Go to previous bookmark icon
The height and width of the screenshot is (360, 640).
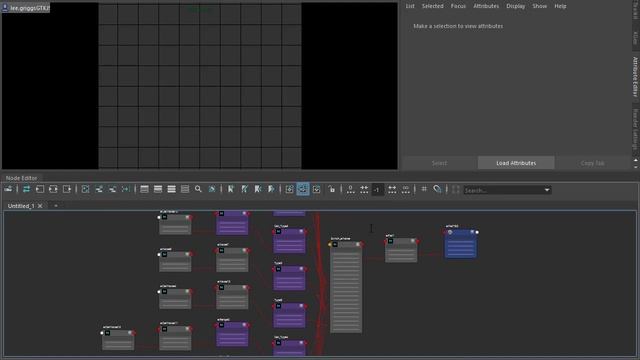tap(258, 189)
